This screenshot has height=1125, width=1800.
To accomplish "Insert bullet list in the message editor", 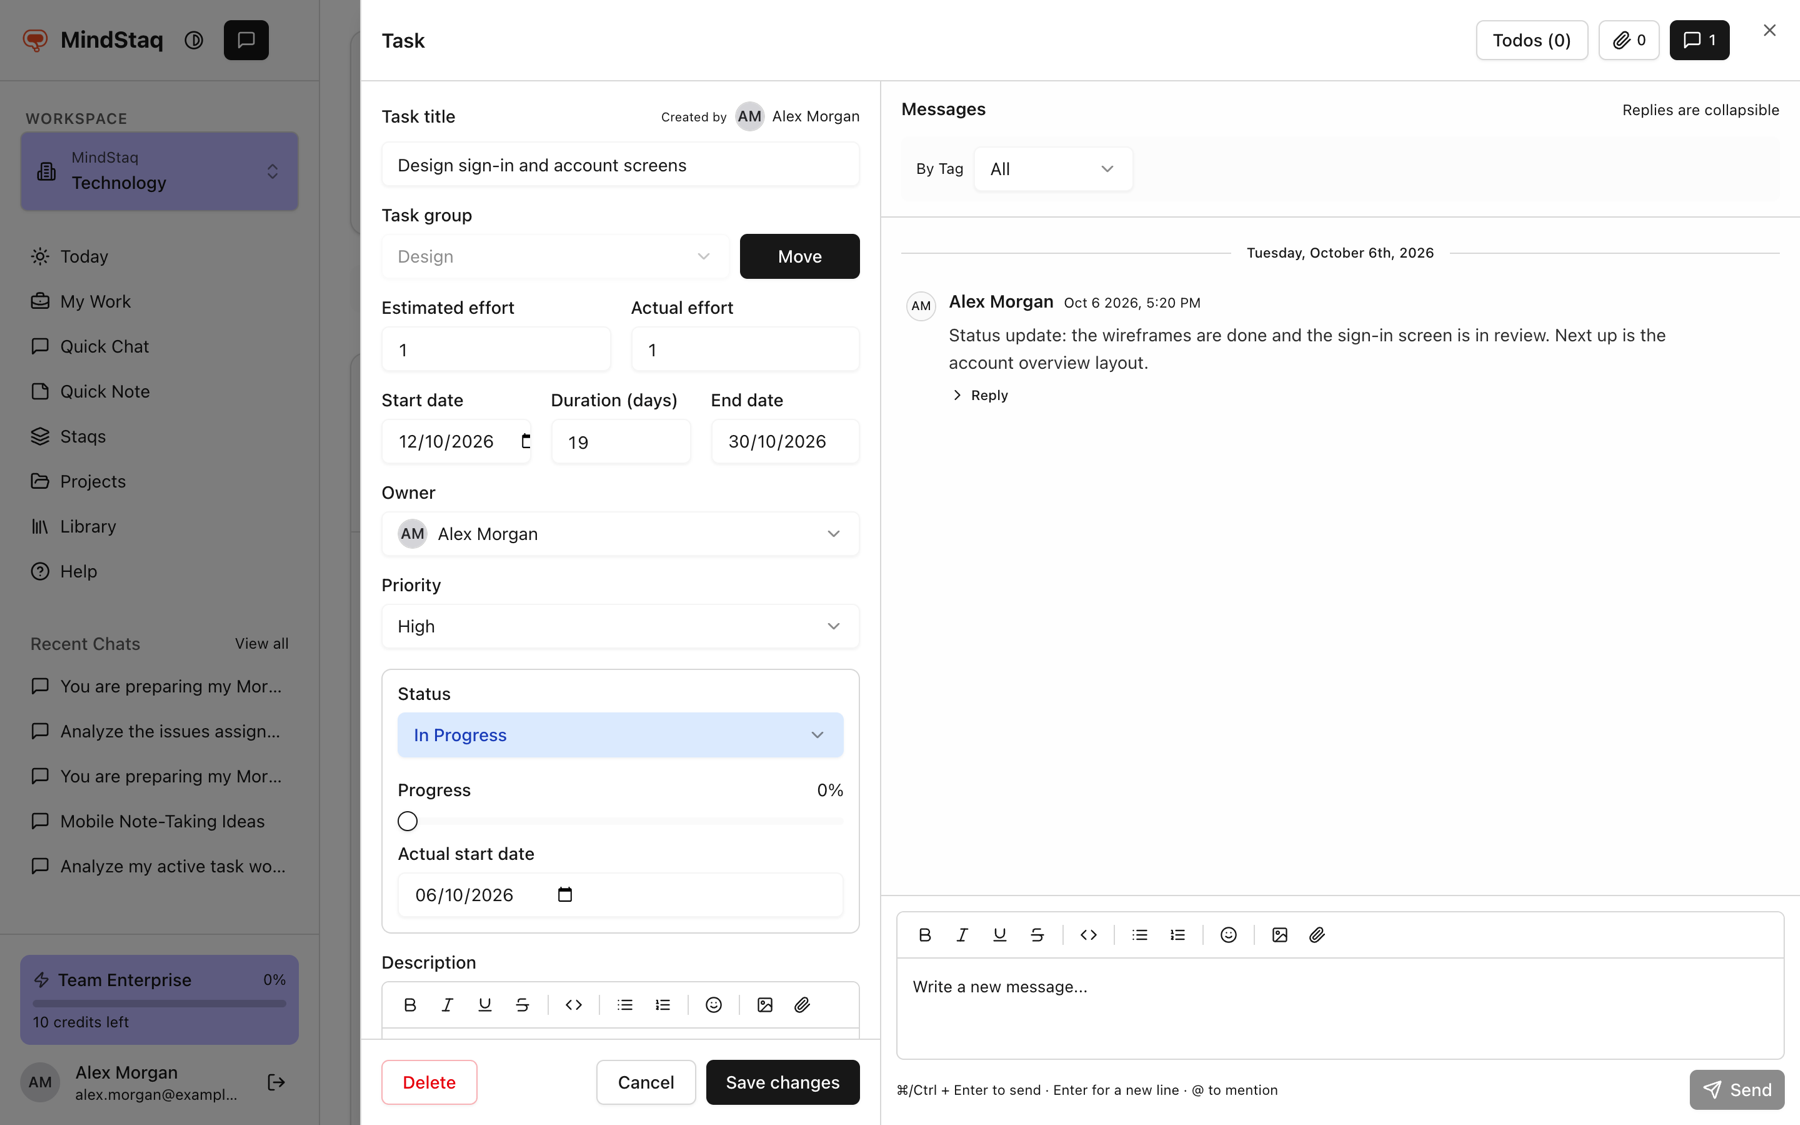I will click(x=1140, y=935).
